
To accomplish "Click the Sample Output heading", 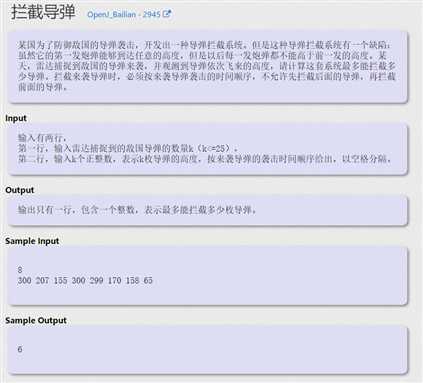I will (36, 320).
